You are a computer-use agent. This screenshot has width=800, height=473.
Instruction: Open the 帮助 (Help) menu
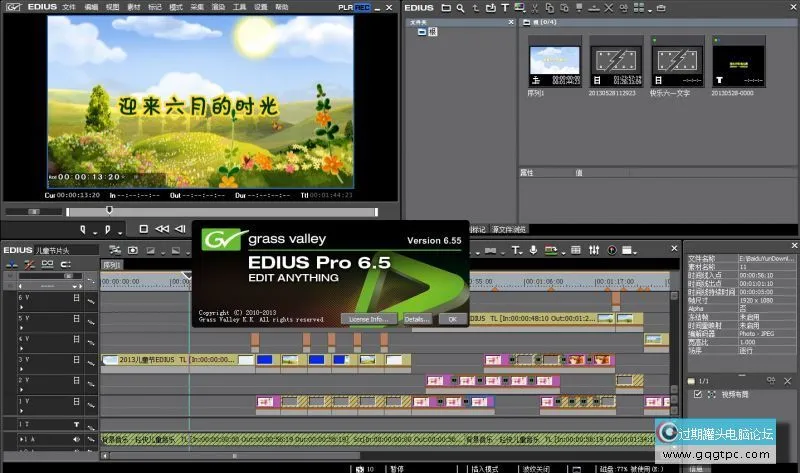[282, 7]
